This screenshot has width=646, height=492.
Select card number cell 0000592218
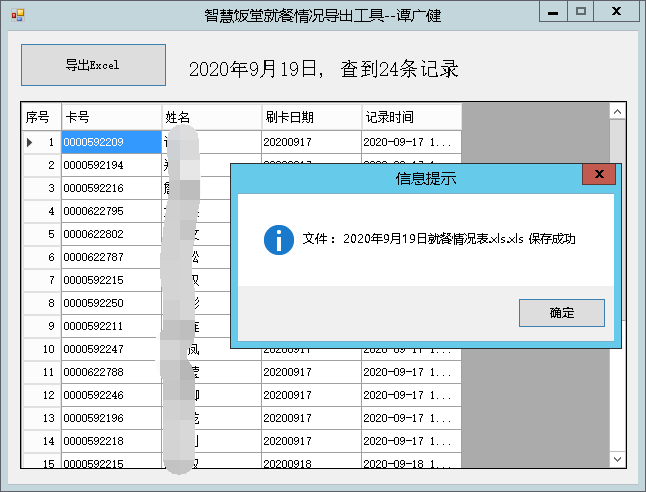pos(111,441)
